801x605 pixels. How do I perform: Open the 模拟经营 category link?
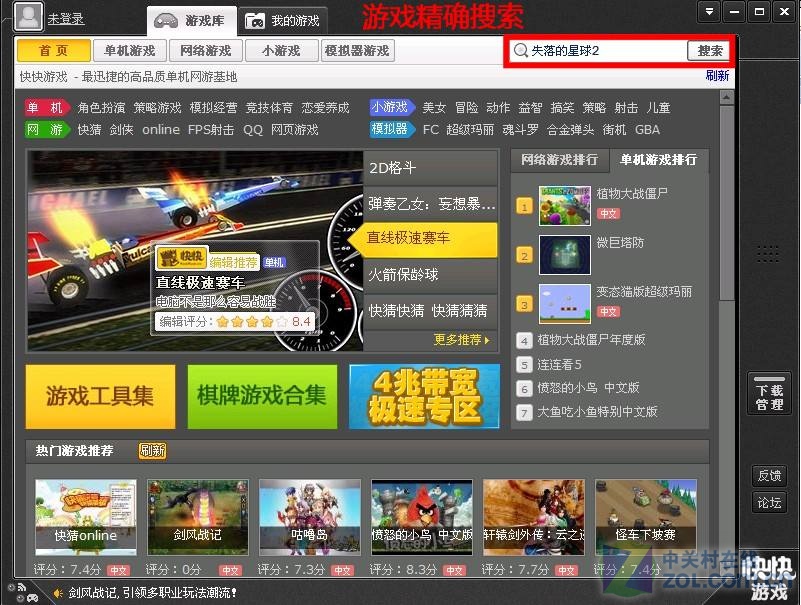tap(213, 108)
